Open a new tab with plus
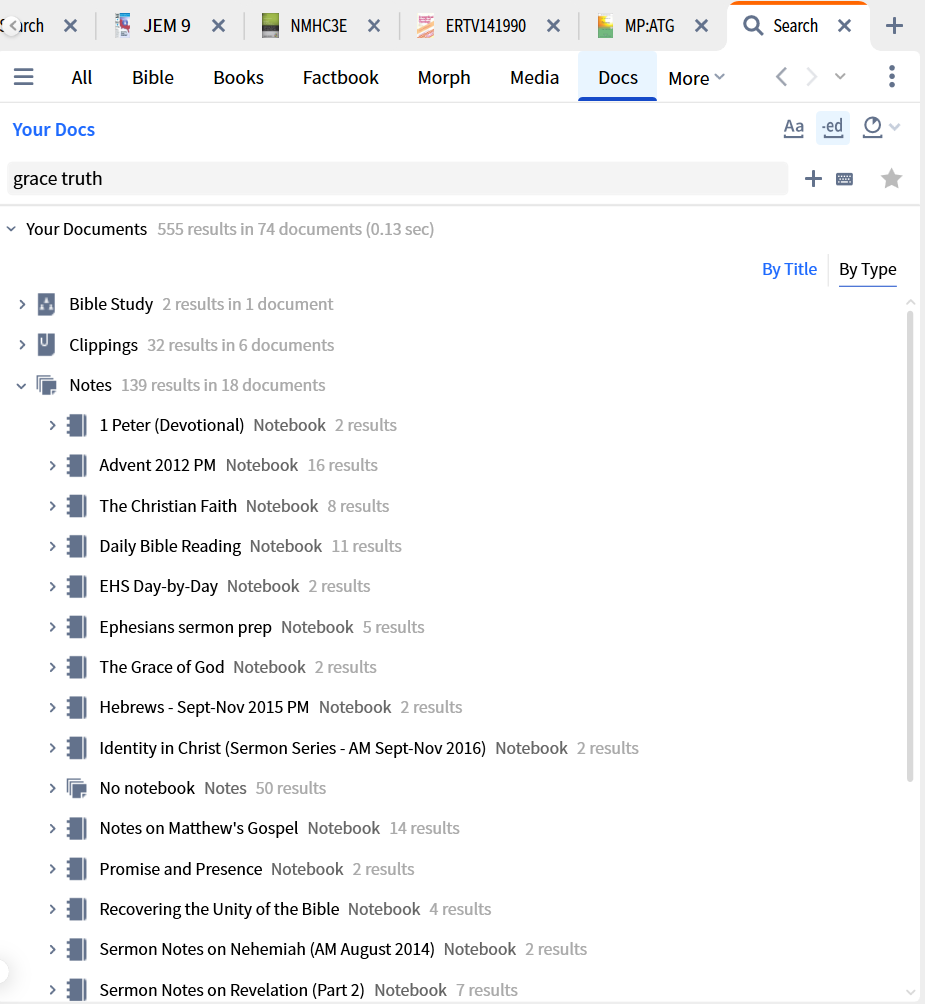925x1004 pixels. coord(894,26)
